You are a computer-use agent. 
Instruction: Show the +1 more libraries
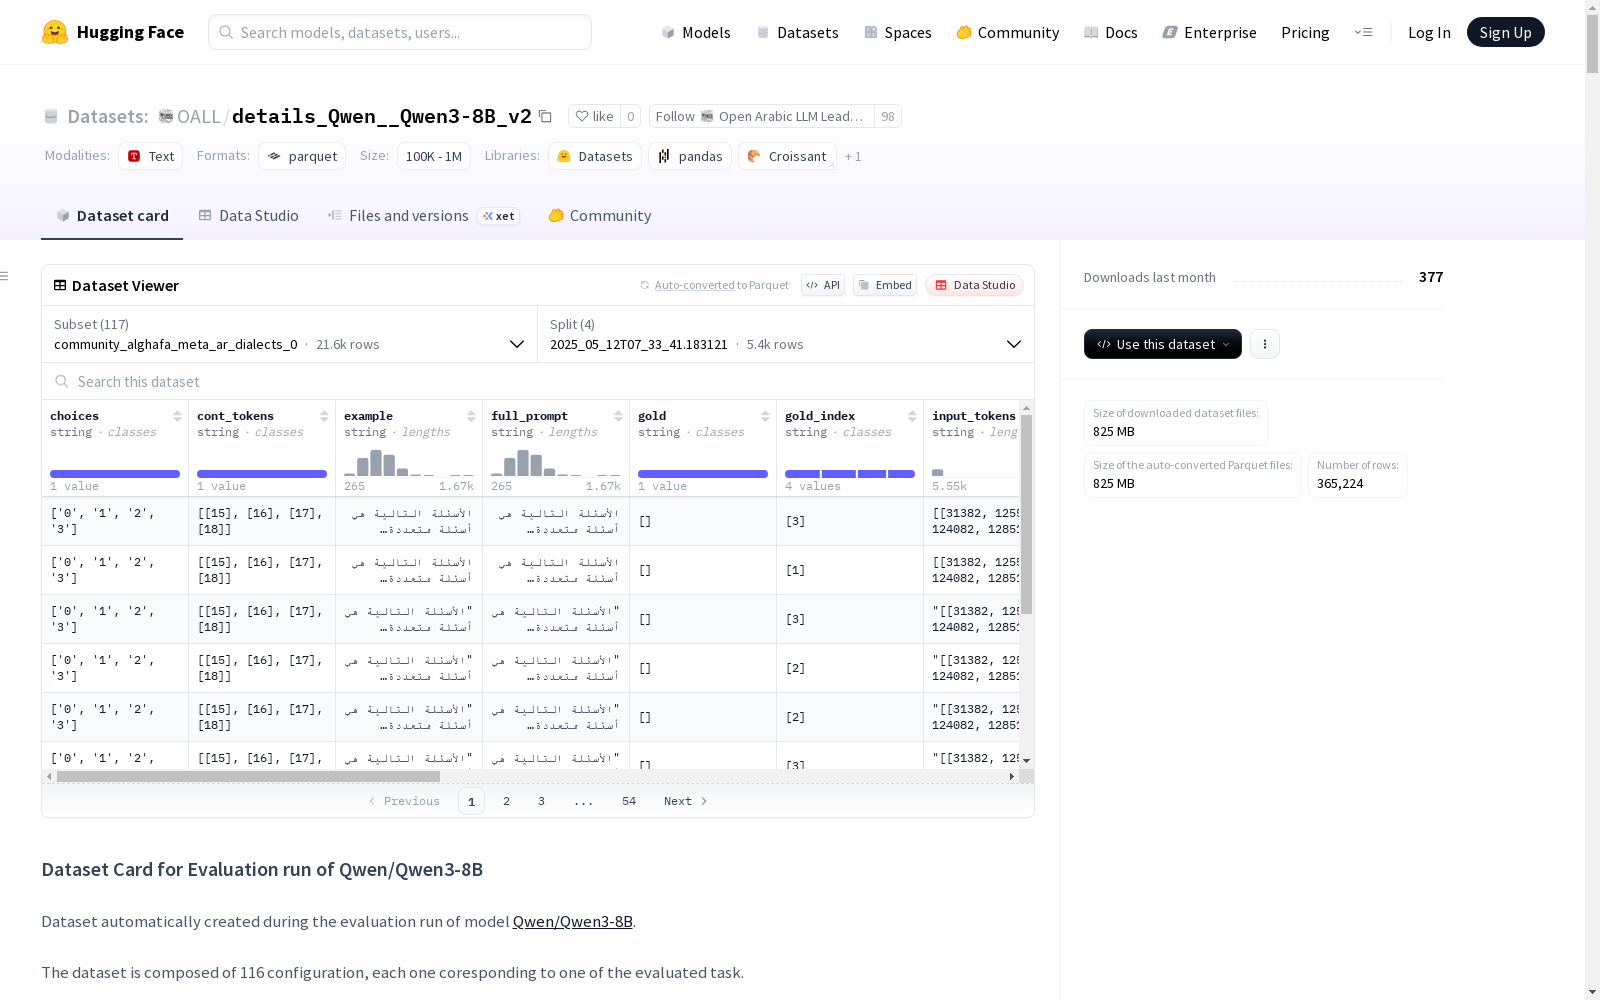click(853, 156)
